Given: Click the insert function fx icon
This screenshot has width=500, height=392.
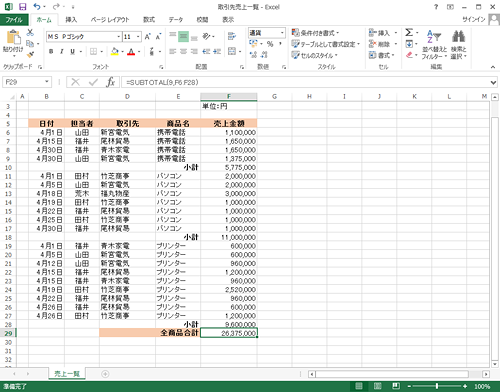Looking at the screenshot, I should point(110,82).
